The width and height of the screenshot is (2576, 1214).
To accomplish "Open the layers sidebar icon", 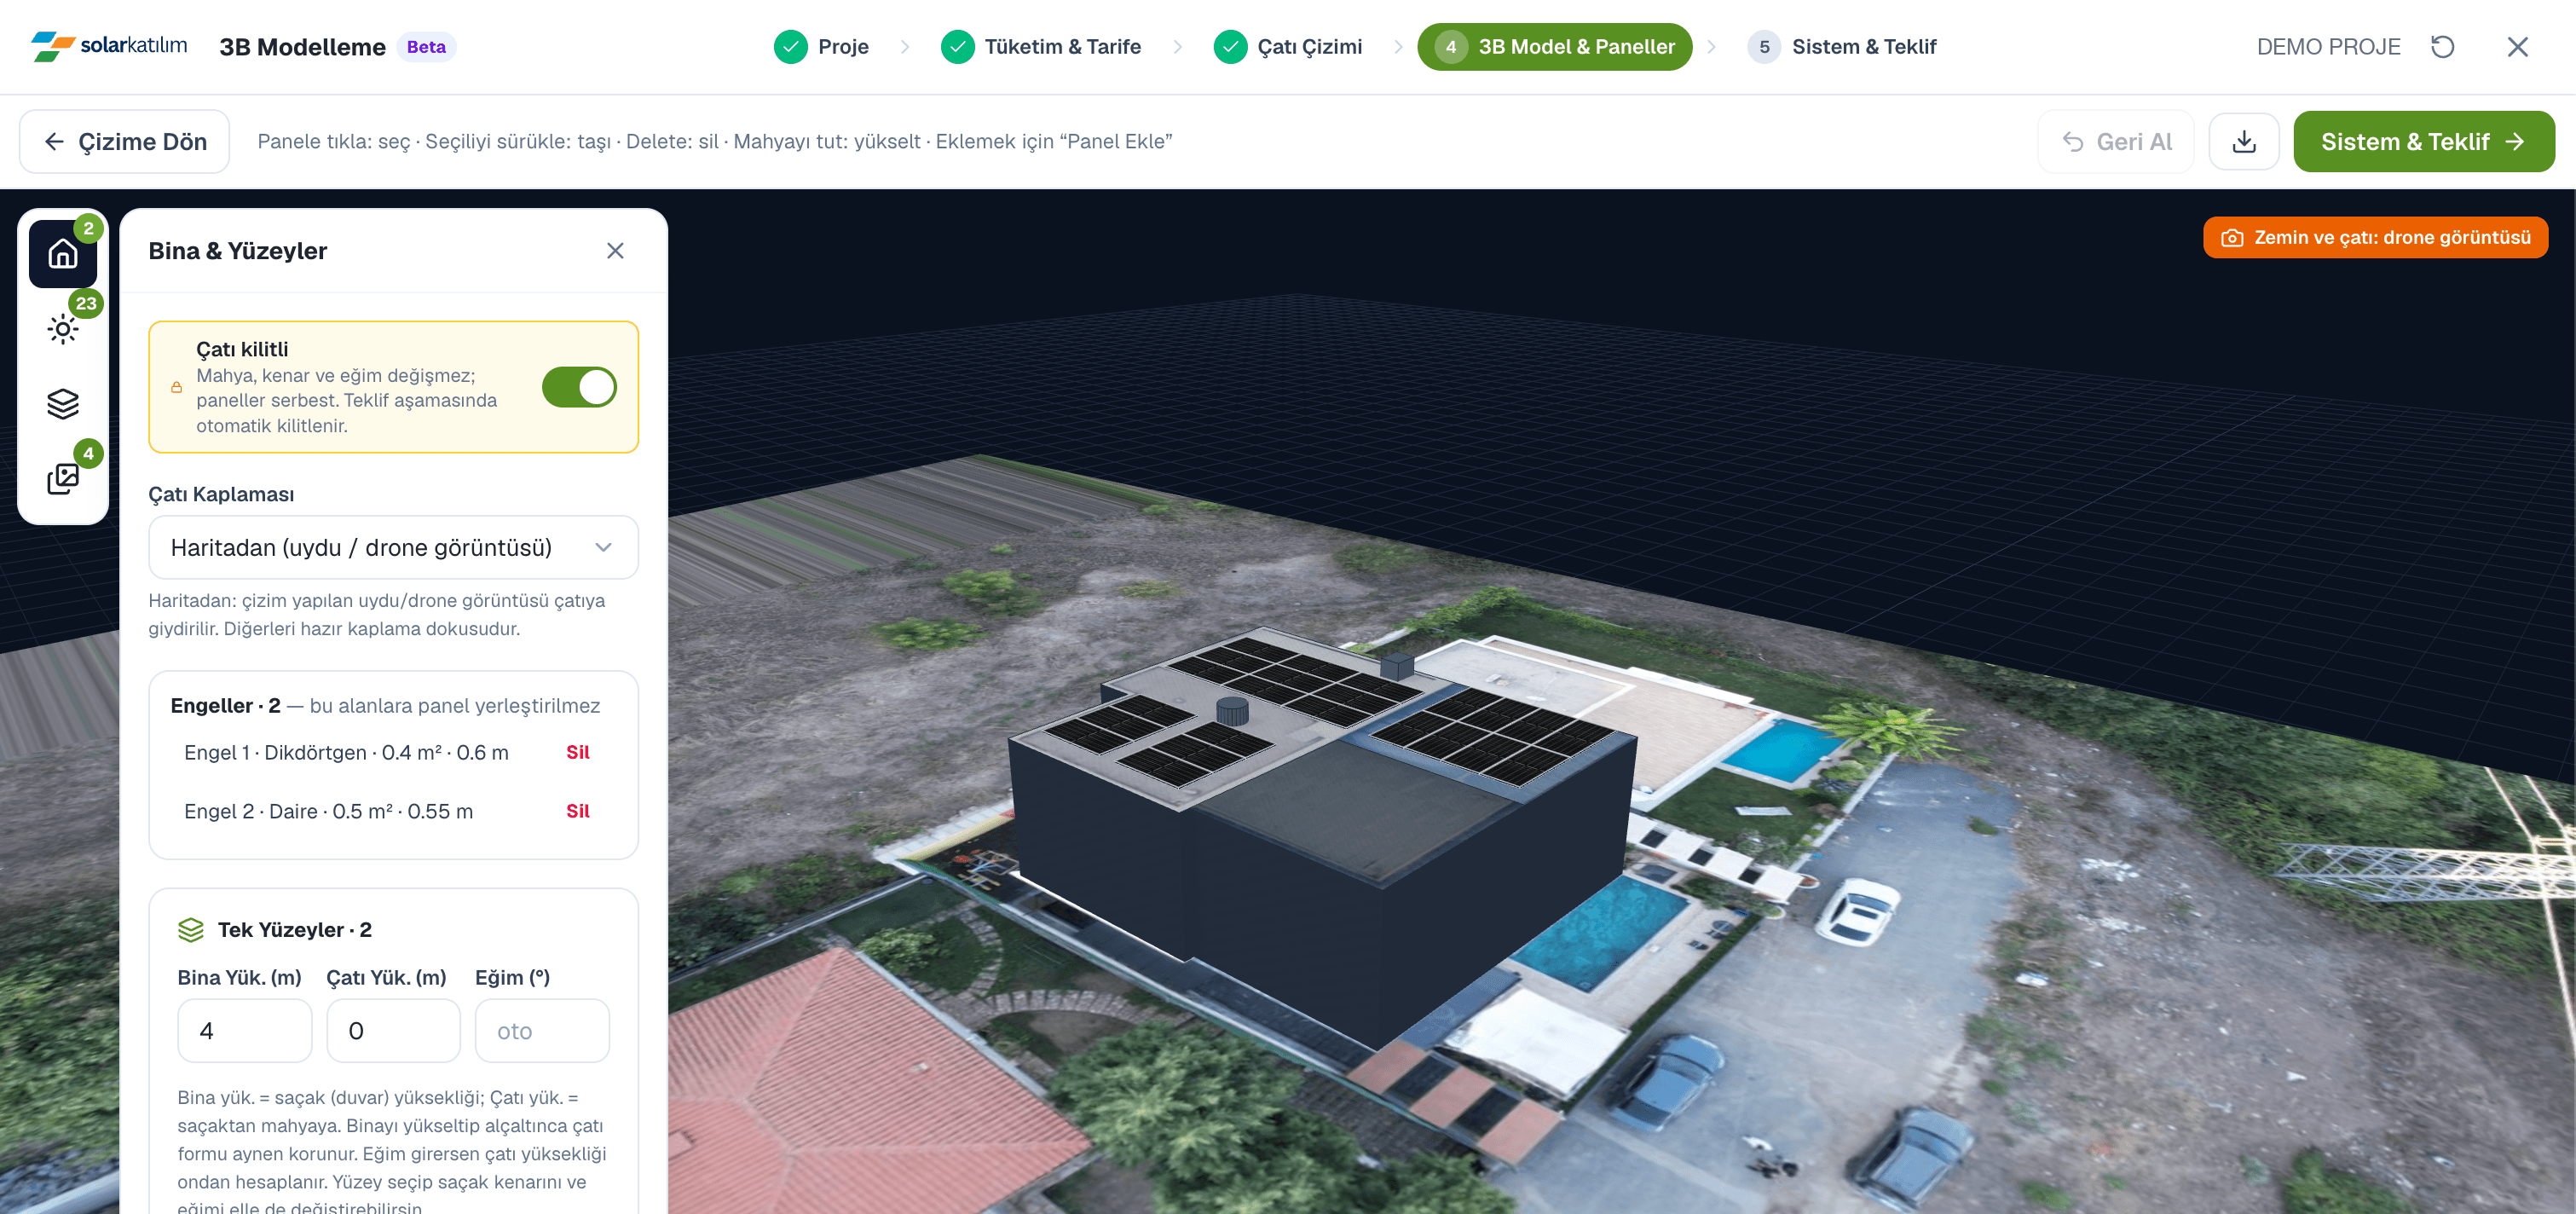I will 62,403.
